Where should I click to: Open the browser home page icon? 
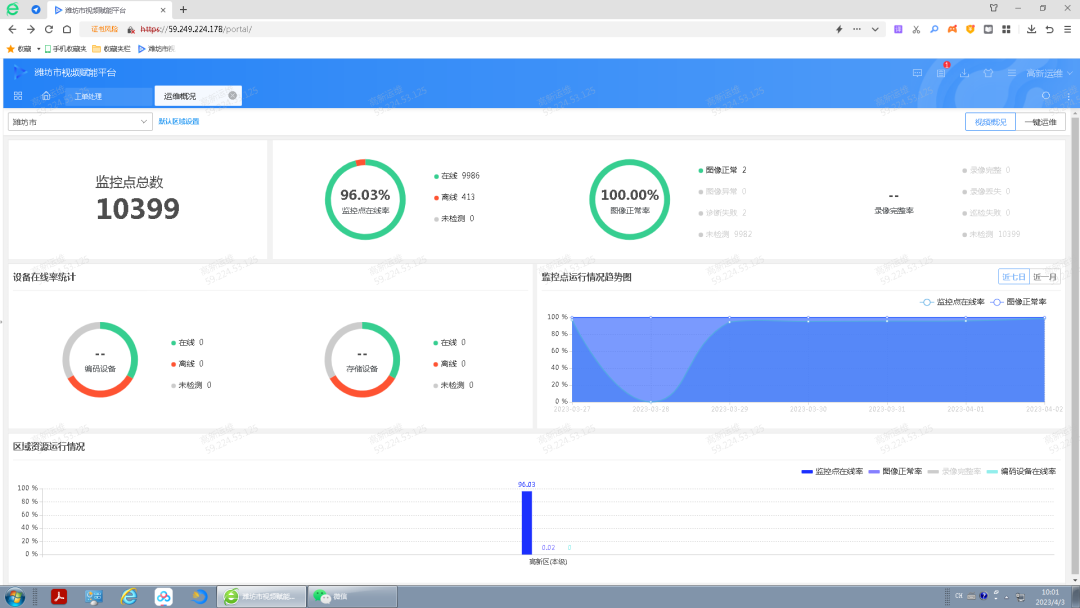tap(67, 30)
